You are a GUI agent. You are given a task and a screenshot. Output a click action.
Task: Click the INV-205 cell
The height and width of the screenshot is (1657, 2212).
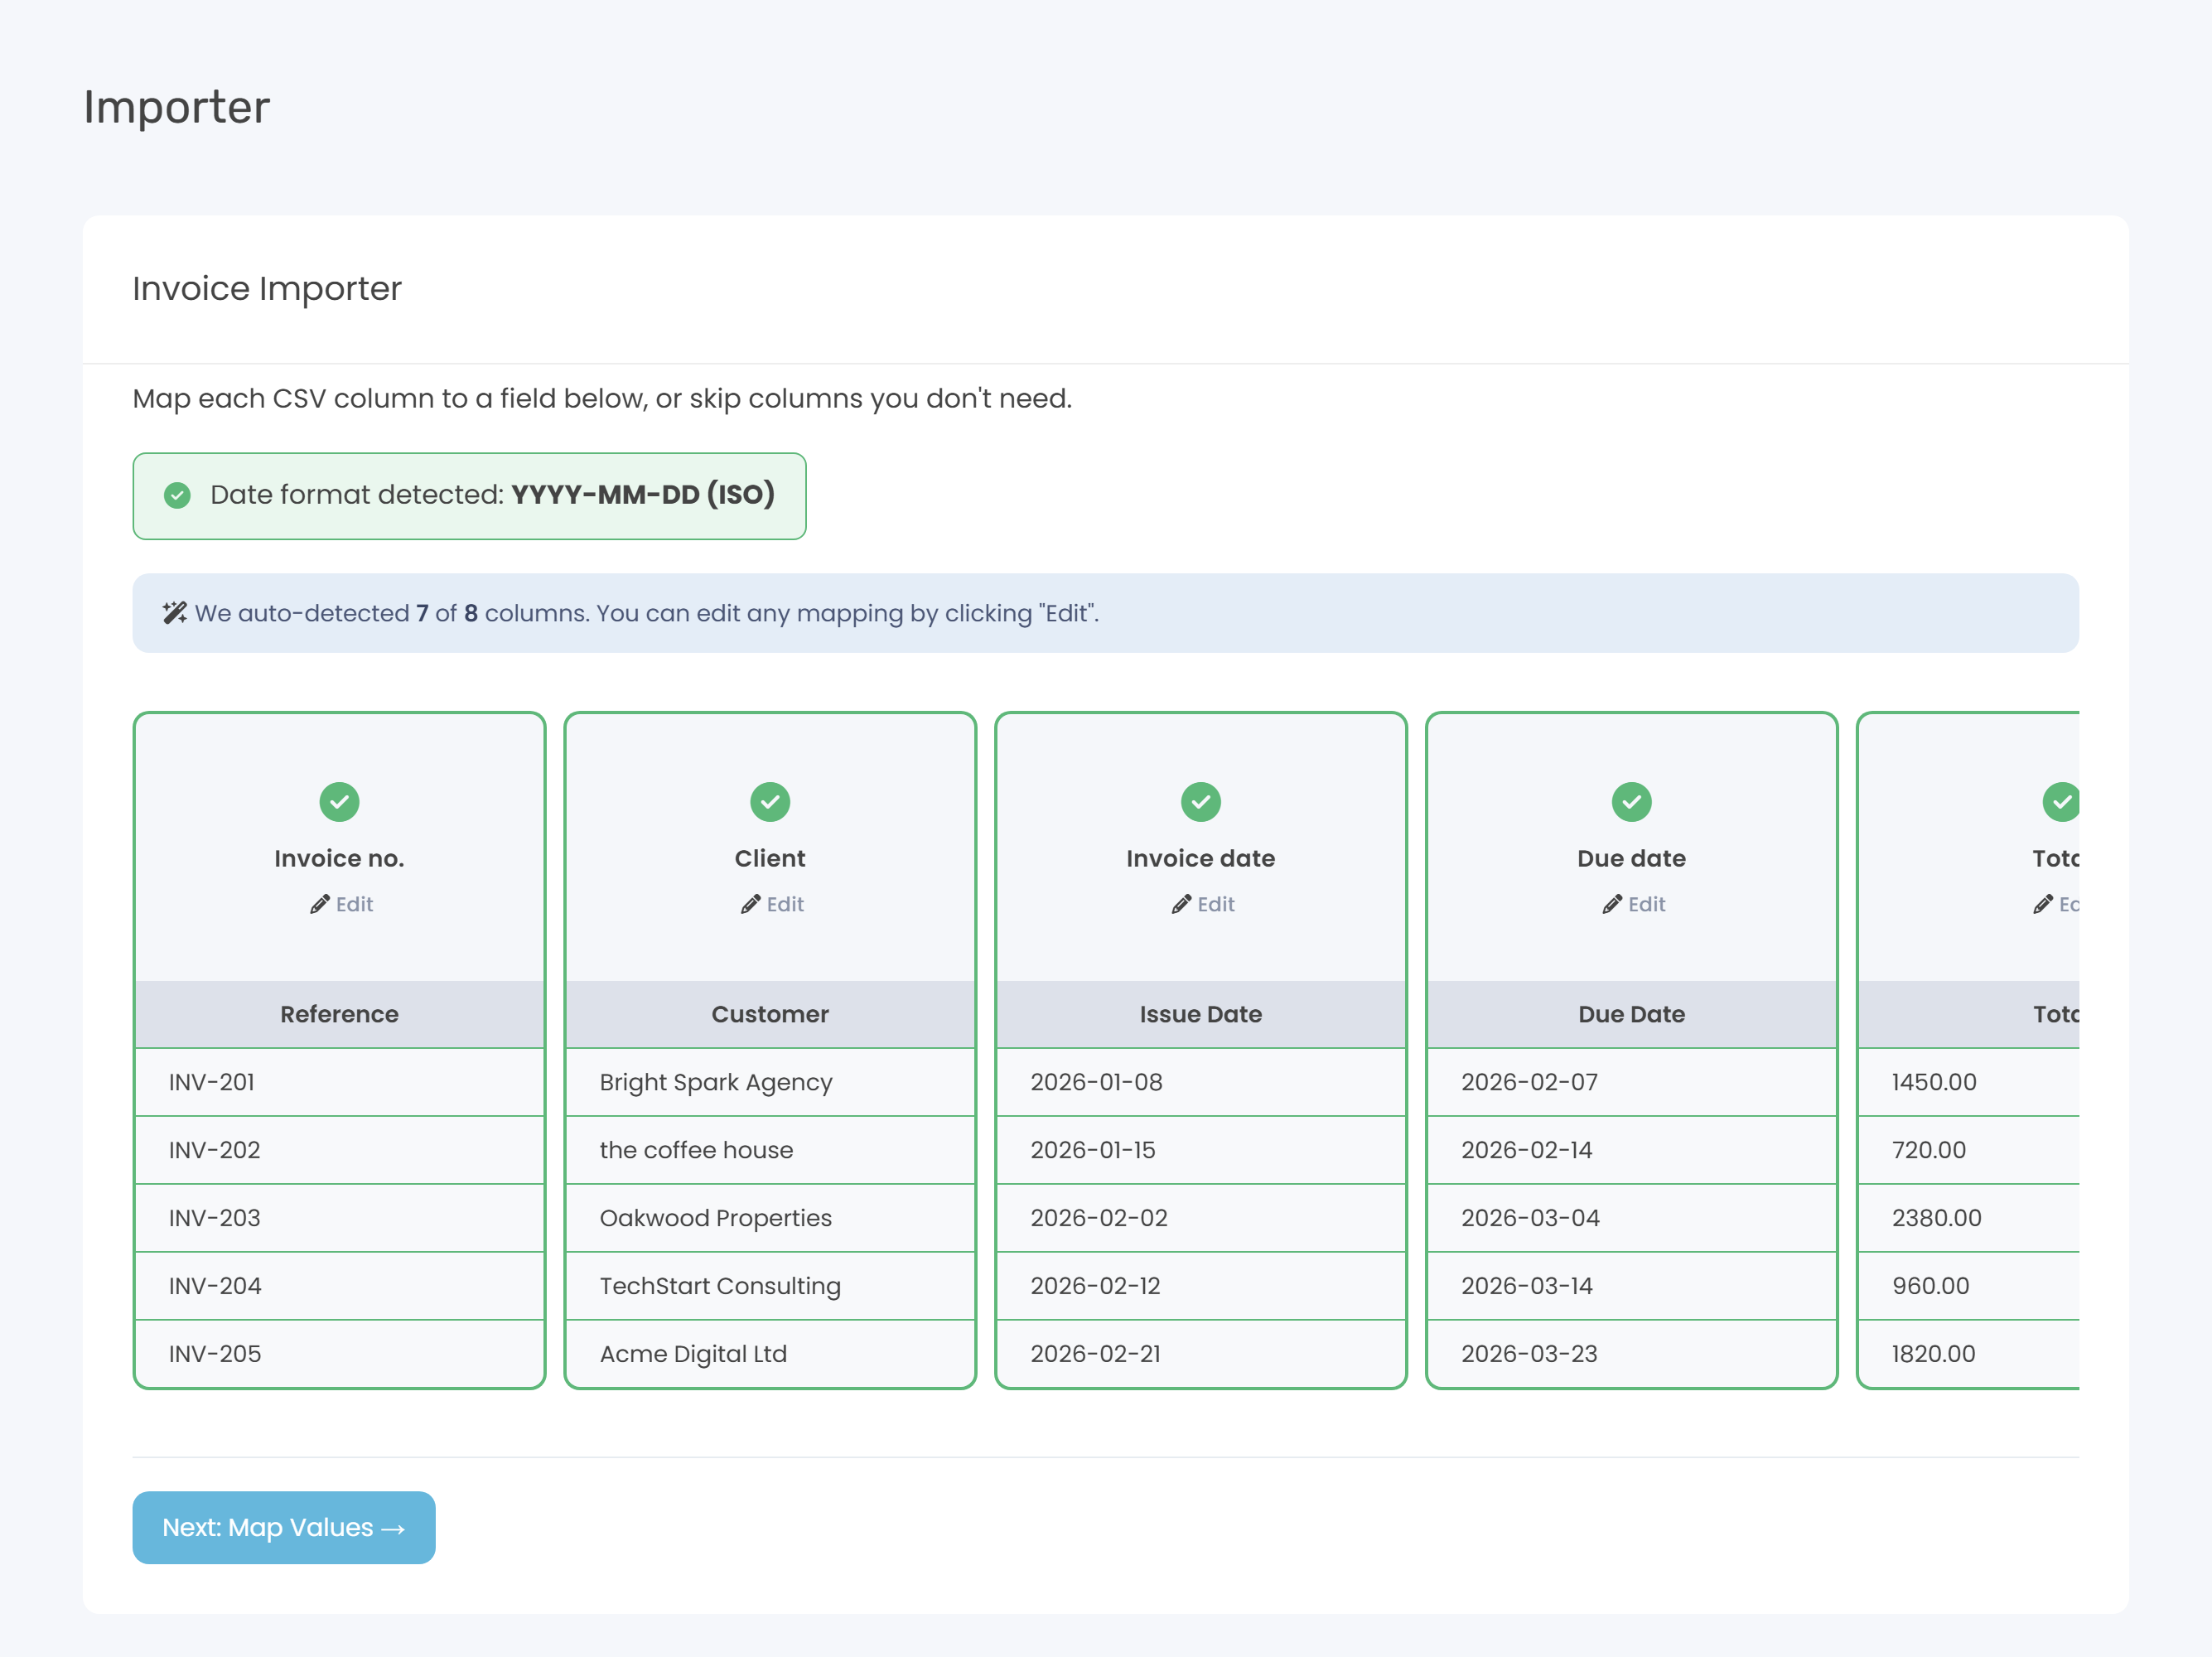click(339, 1354)
